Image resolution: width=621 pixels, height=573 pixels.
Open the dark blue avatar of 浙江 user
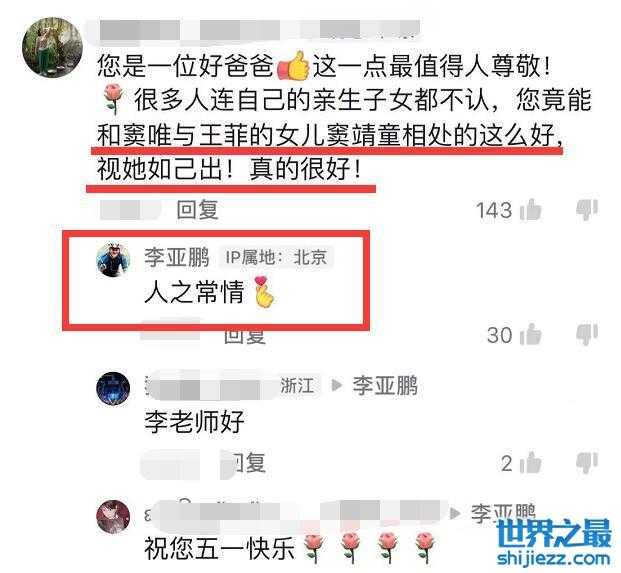113,388
